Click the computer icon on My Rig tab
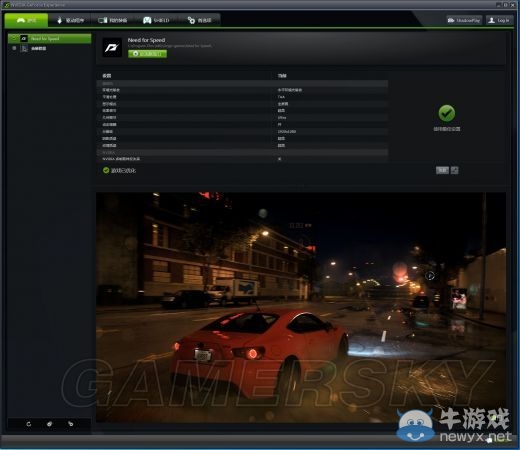Image resolution: width=520 pixels, height=450 pixels. click(102, 20)
